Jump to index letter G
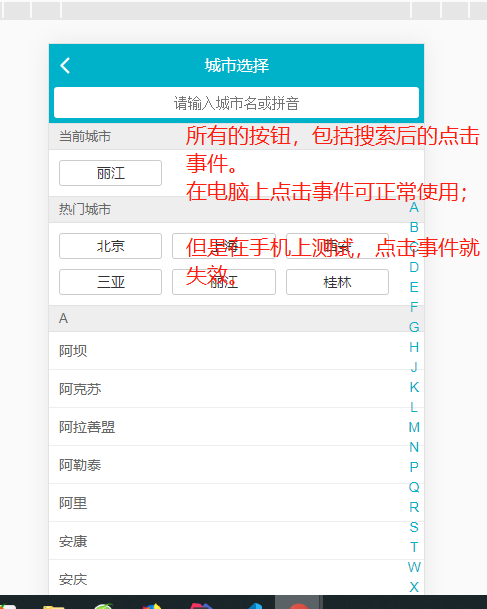 414,327
